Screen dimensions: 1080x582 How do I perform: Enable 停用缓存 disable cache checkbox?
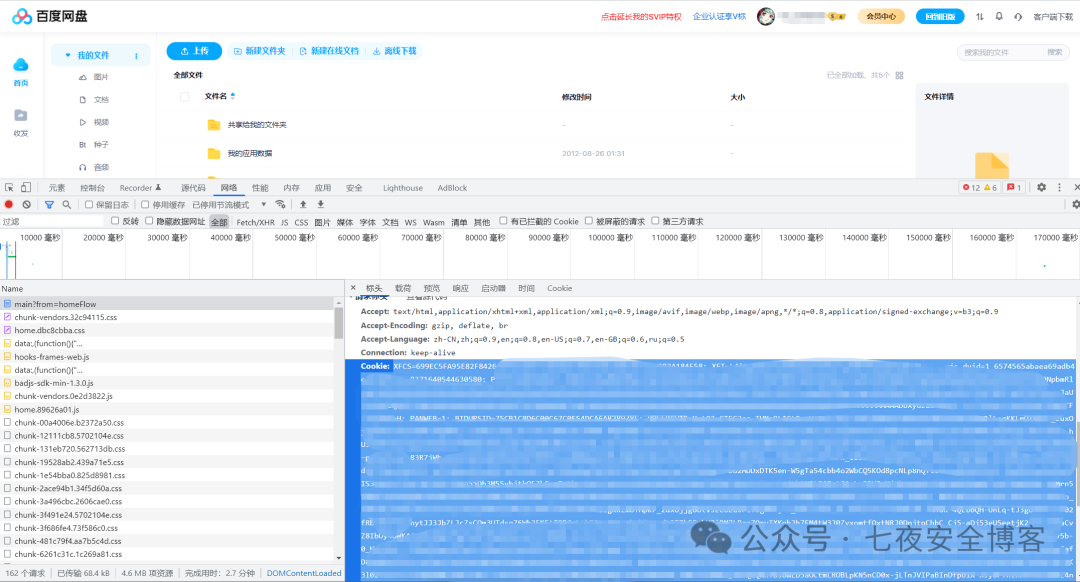[145, 205]
